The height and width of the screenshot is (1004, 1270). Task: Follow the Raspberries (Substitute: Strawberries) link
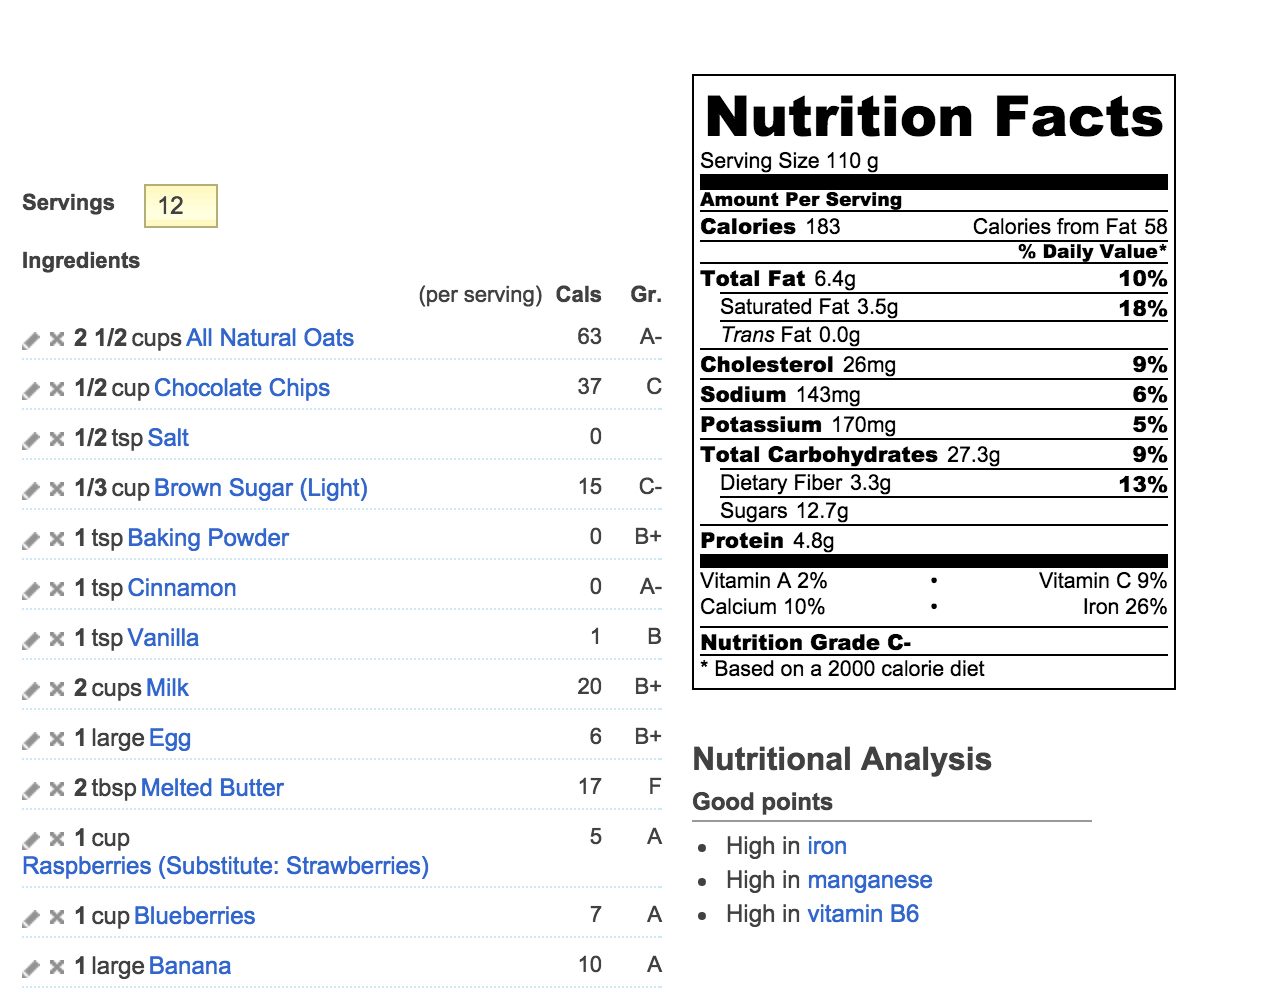(225, 866)
